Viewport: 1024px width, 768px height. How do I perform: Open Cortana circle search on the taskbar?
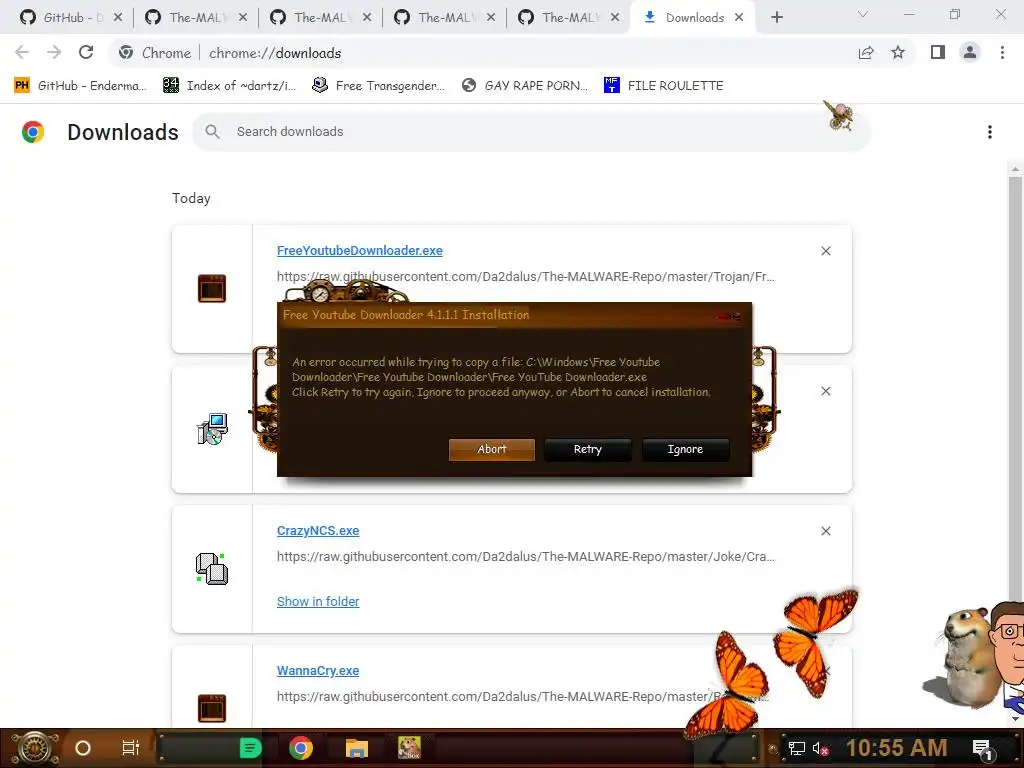coord(83,748)
